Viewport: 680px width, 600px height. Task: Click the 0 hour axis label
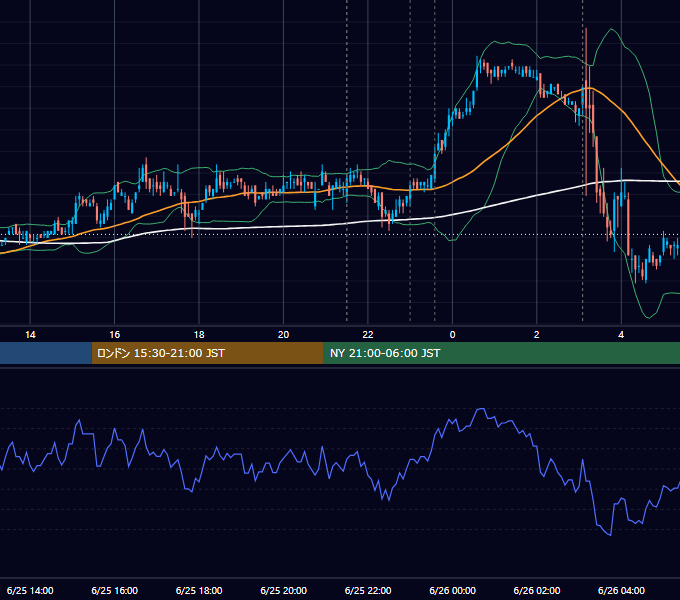[x=452, y=335]
